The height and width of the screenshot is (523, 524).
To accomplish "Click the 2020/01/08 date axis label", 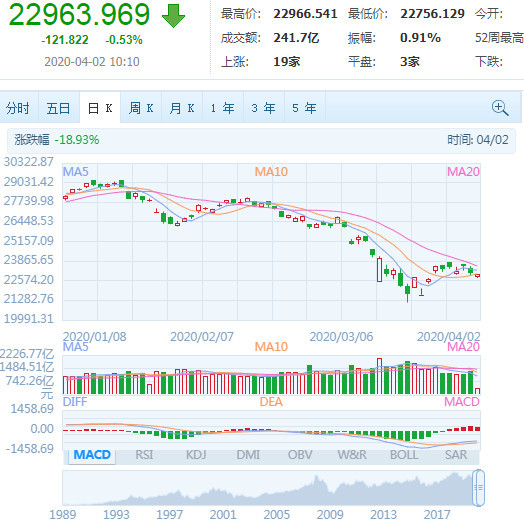I will pyautogui.click(x=95, y=337).
